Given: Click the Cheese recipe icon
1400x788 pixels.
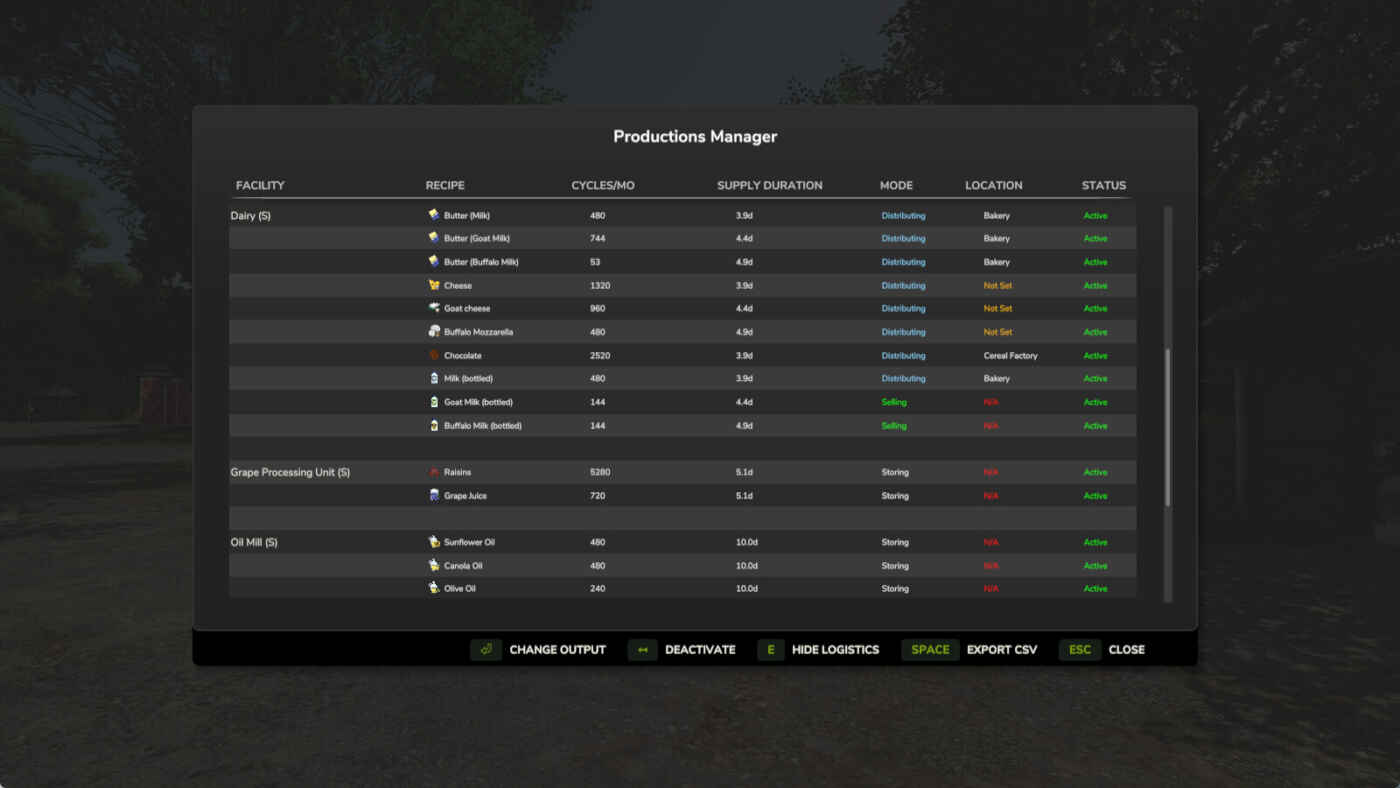Looking at the screenshot, I should (434, 285).
